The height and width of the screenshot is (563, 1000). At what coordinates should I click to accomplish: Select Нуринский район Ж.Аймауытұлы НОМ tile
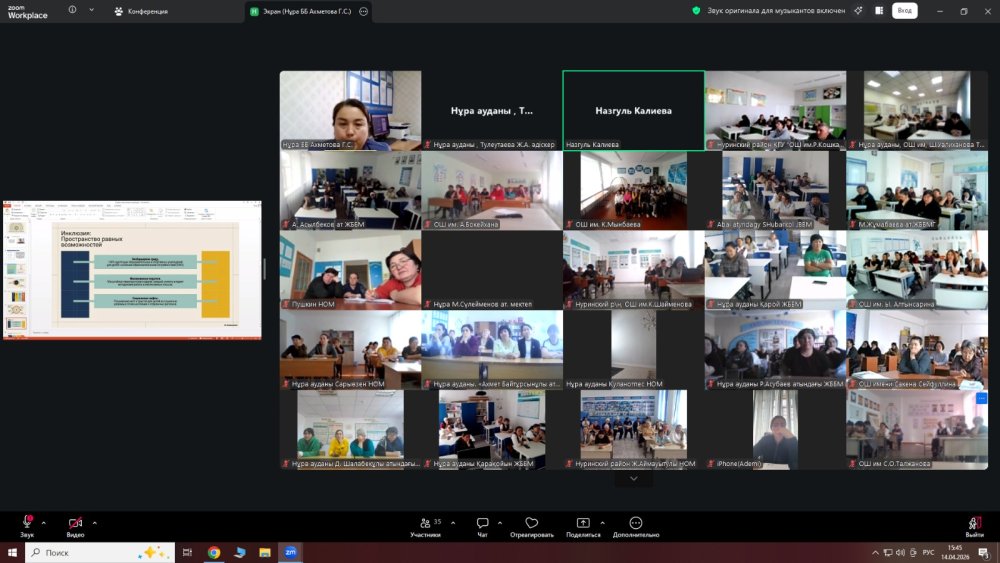coord(633,430)
